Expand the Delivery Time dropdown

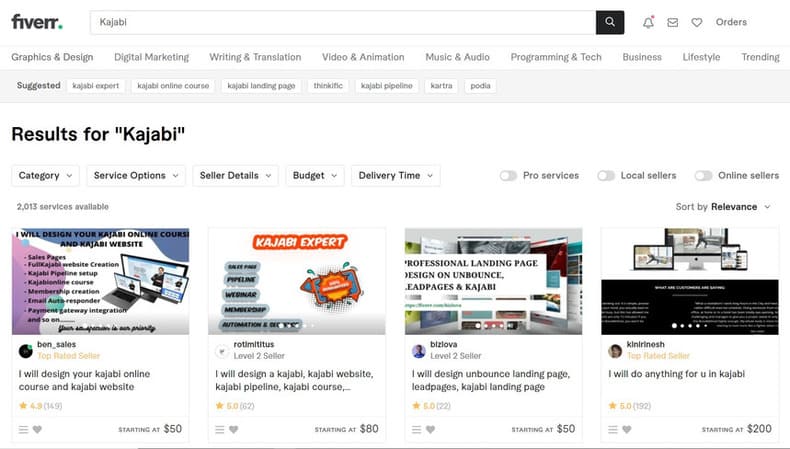coord(396,175)
